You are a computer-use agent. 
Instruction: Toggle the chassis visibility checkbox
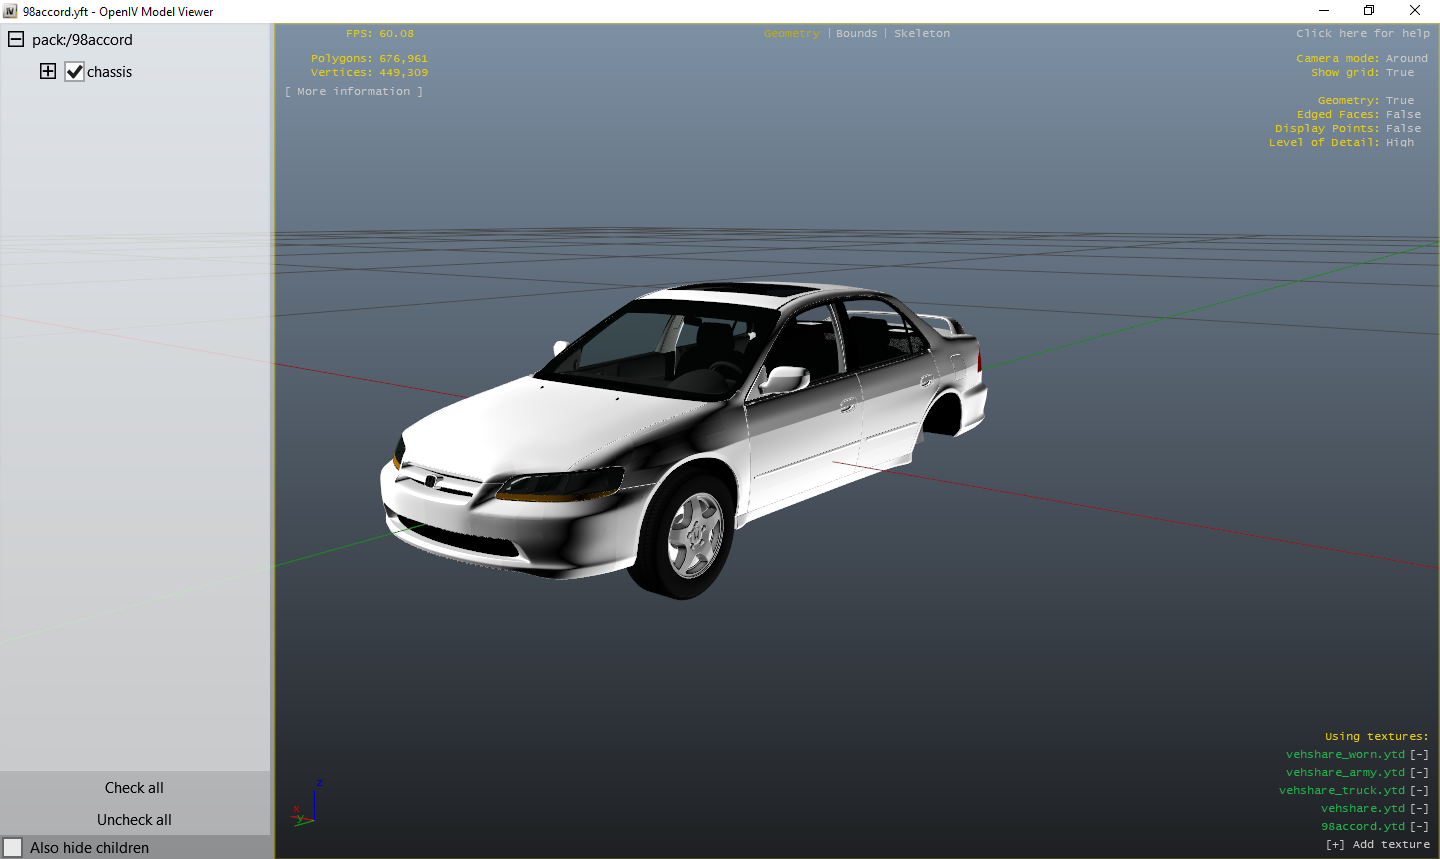(74, 71)
